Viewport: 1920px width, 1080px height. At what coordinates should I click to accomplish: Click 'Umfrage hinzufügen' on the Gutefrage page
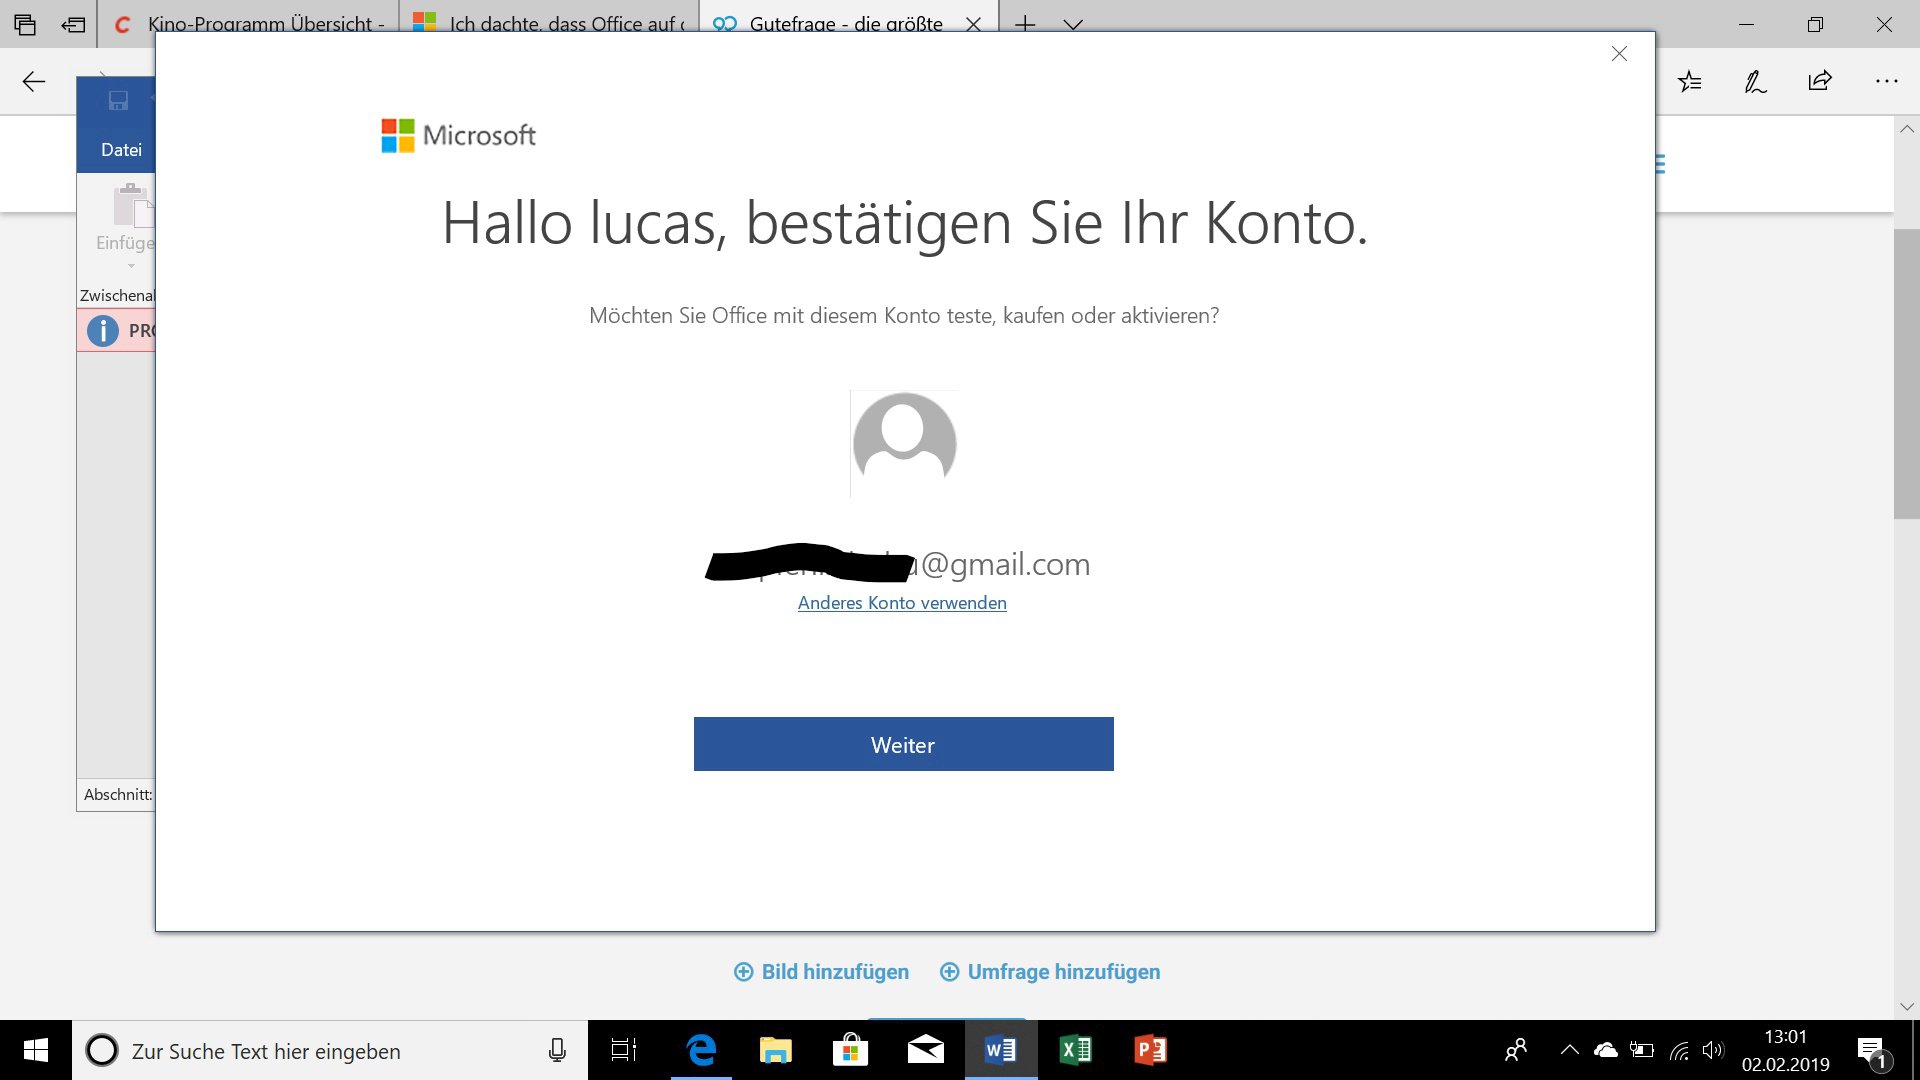[x=1050, y=972]
